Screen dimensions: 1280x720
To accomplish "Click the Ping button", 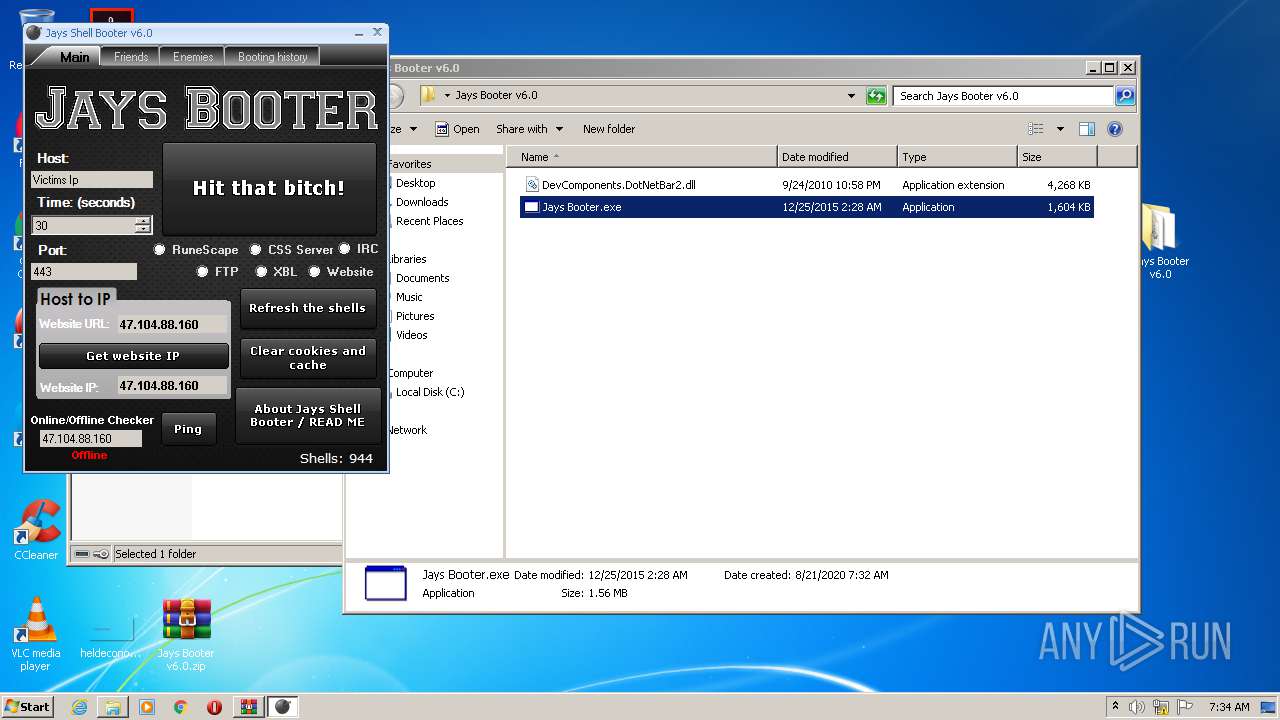I will 188,429.
